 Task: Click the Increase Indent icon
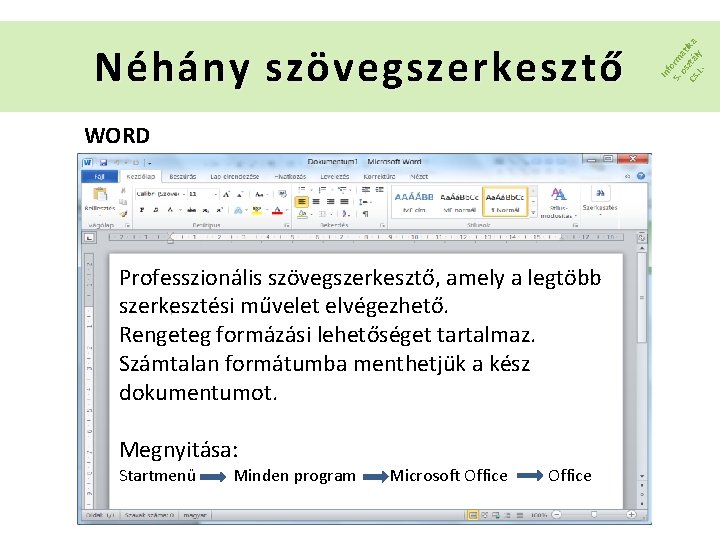pos(379,190)
